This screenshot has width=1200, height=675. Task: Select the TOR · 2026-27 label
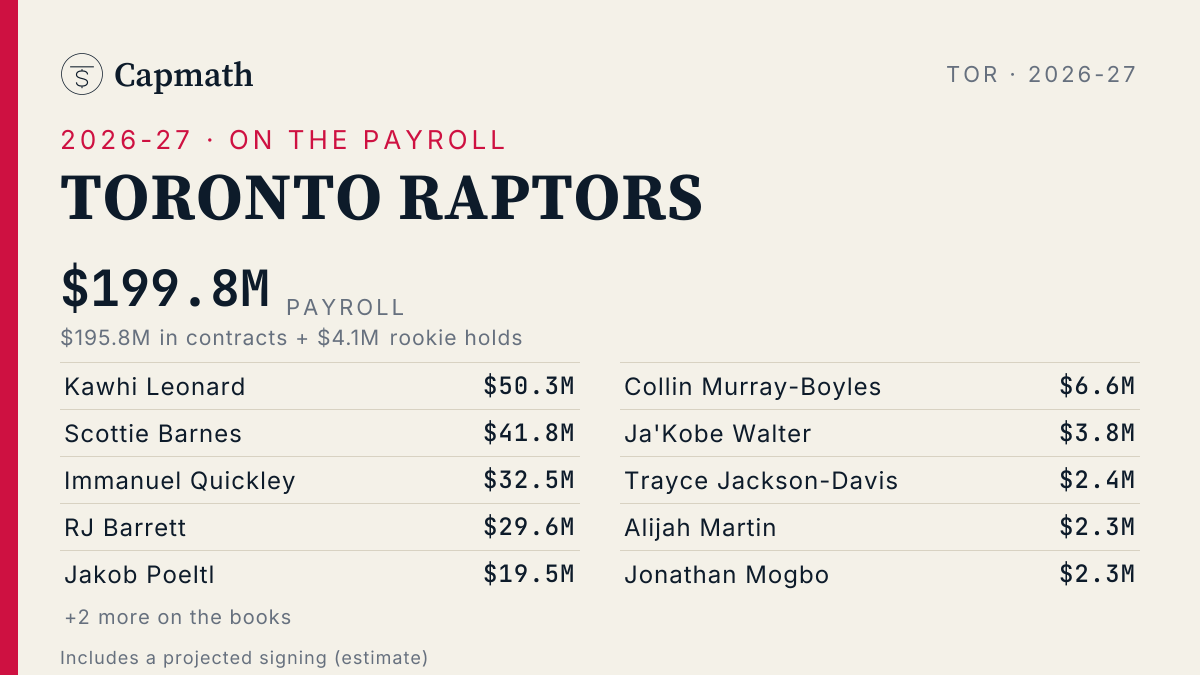click(x=1042, y=74)
